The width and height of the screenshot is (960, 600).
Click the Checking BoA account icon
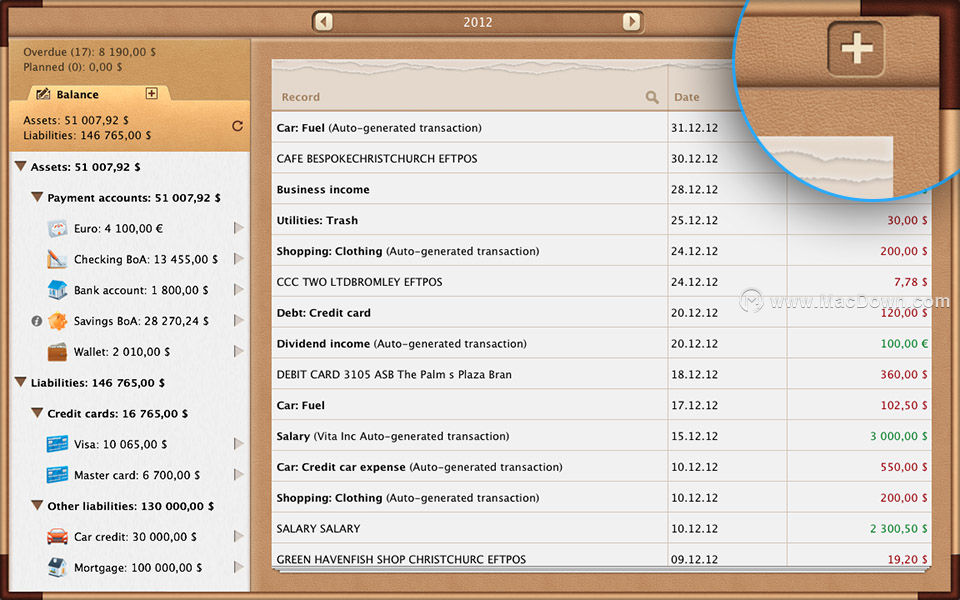tap(58, 259)
